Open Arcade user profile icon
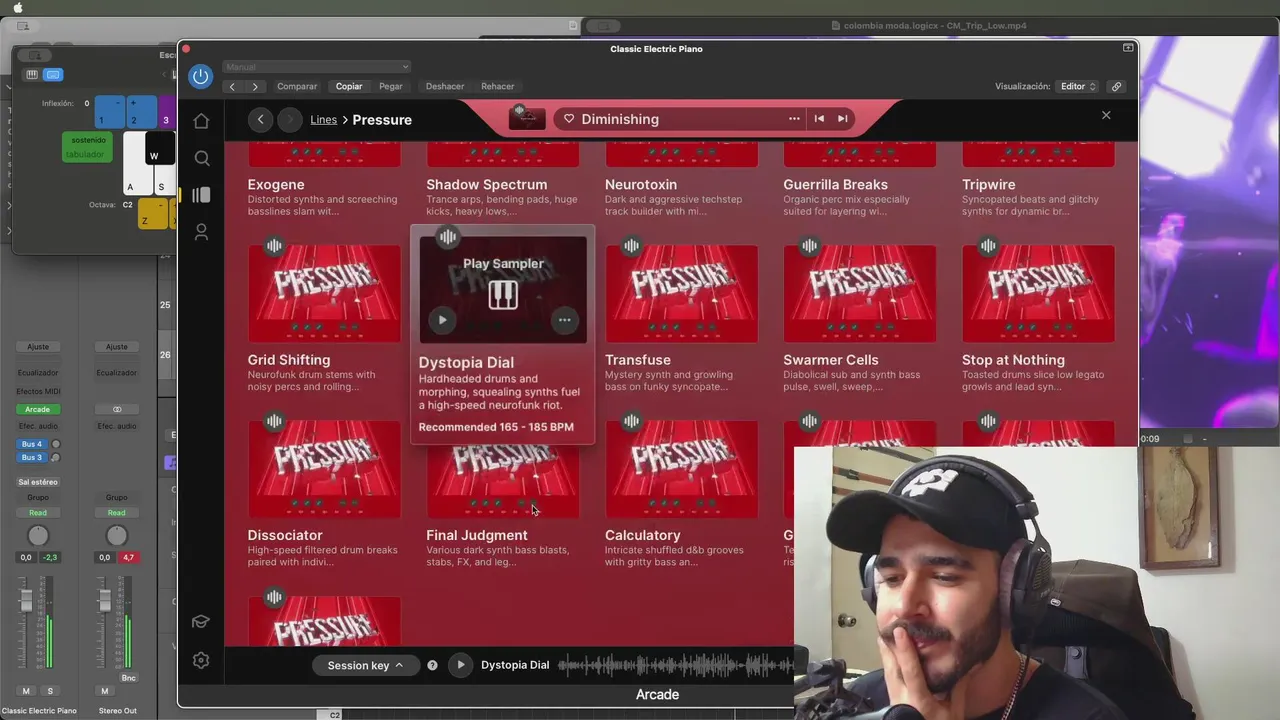 pos(201,232)
